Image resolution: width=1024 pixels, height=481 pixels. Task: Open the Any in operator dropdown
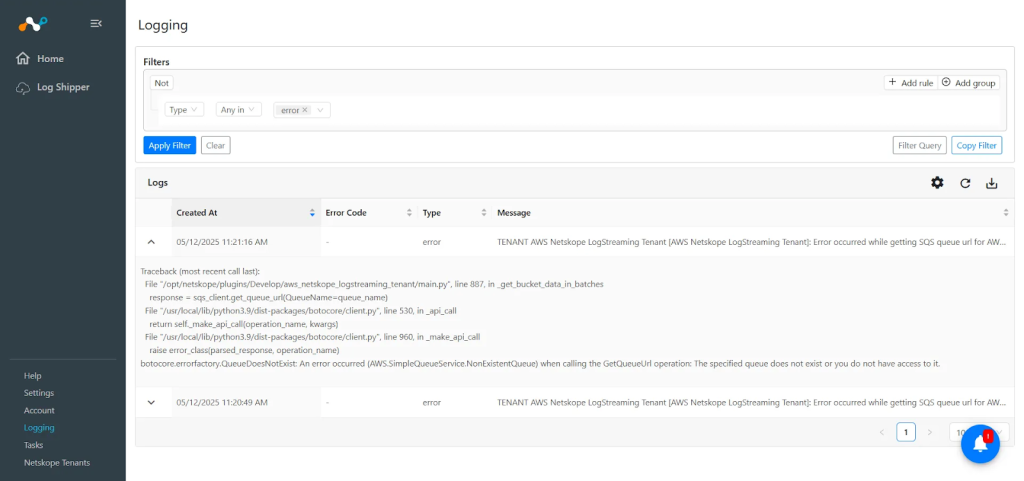pyautogui.click(x=239, y=110)
